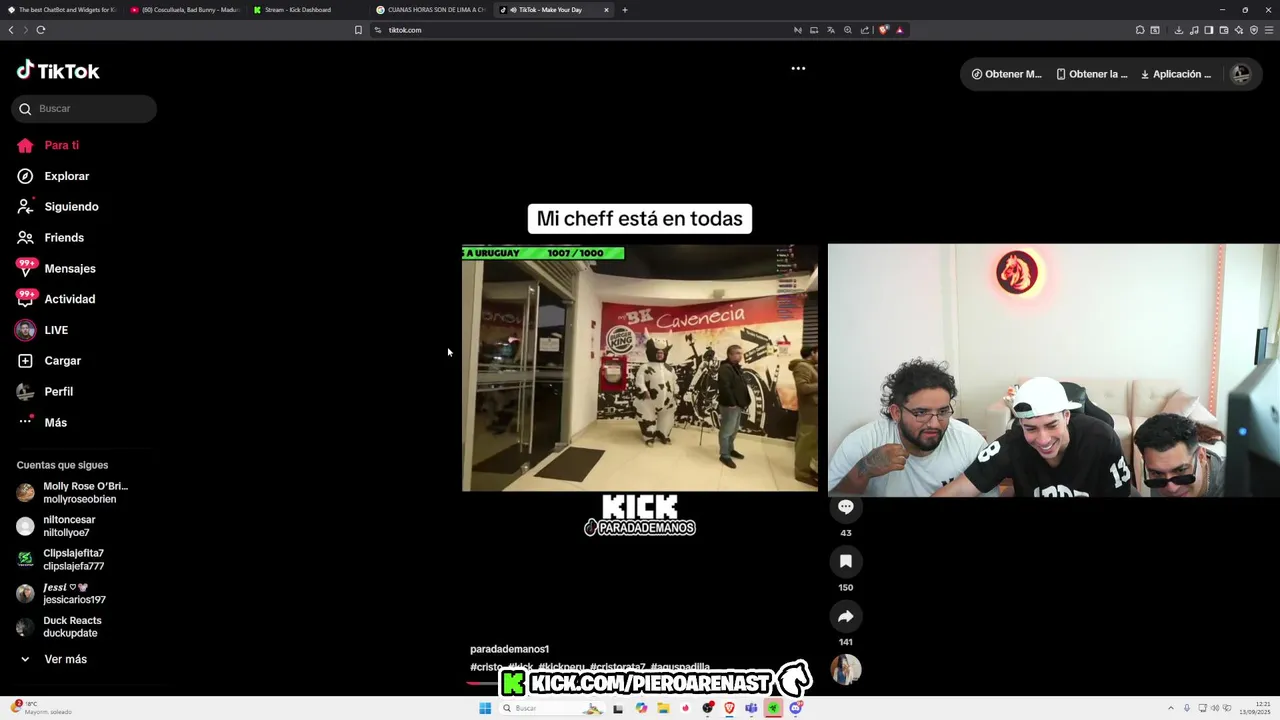Open browser extensions puzzle icon
This screenshot has width=1280, height=720.
[x=1140, y=30]
